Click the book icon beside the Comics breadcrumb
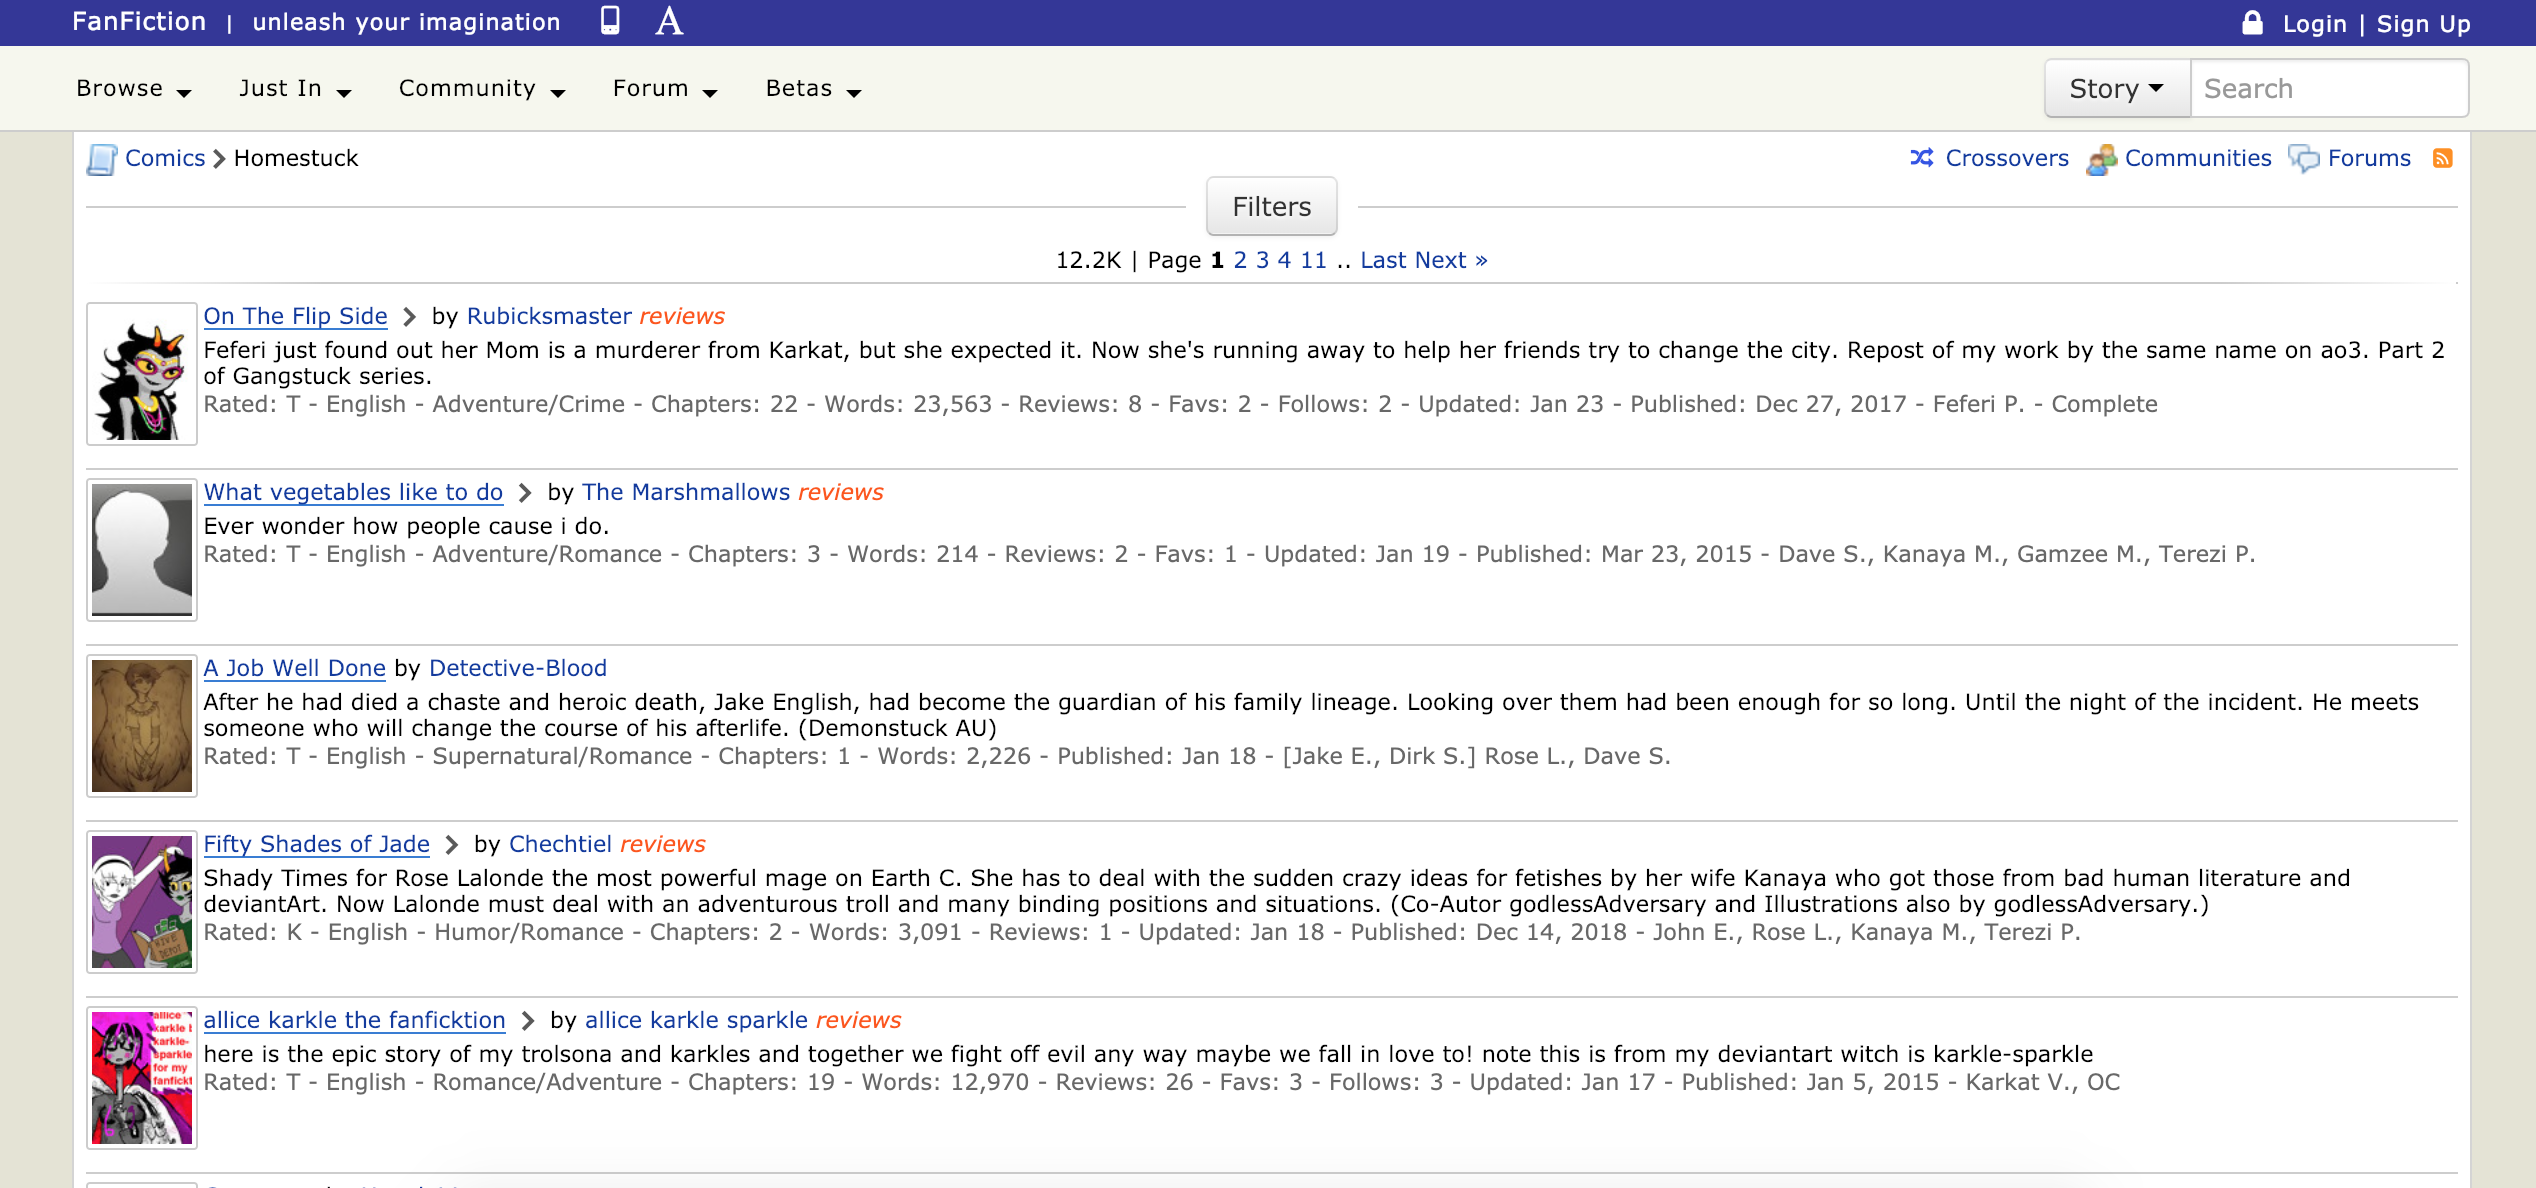 point(103,157)
